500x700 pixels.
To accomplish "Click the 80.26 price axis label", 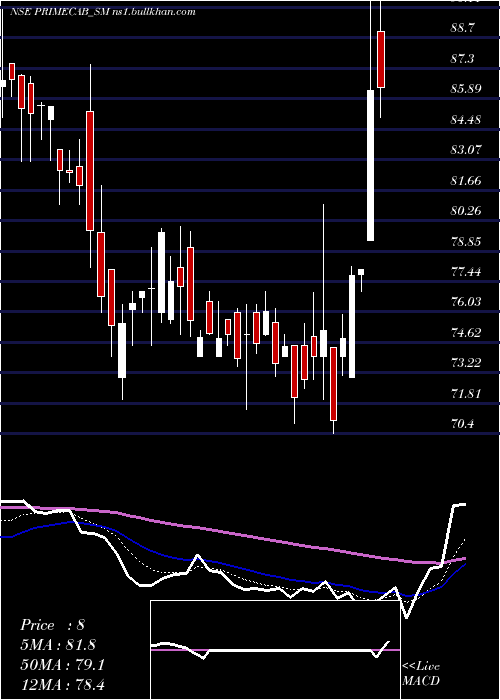I will coord(467,210).
